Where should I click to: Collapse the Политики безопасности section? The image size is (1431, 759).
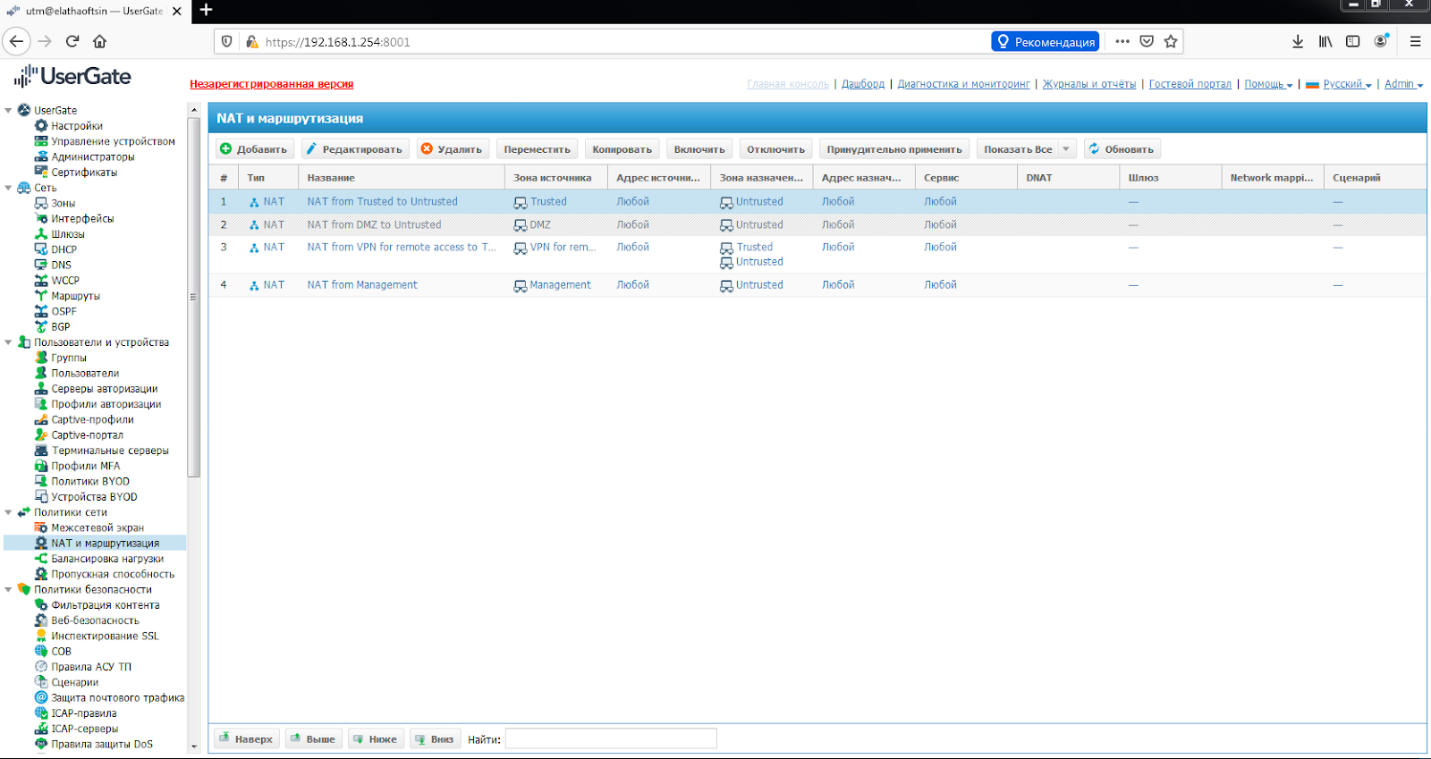[x=9, y=589]
